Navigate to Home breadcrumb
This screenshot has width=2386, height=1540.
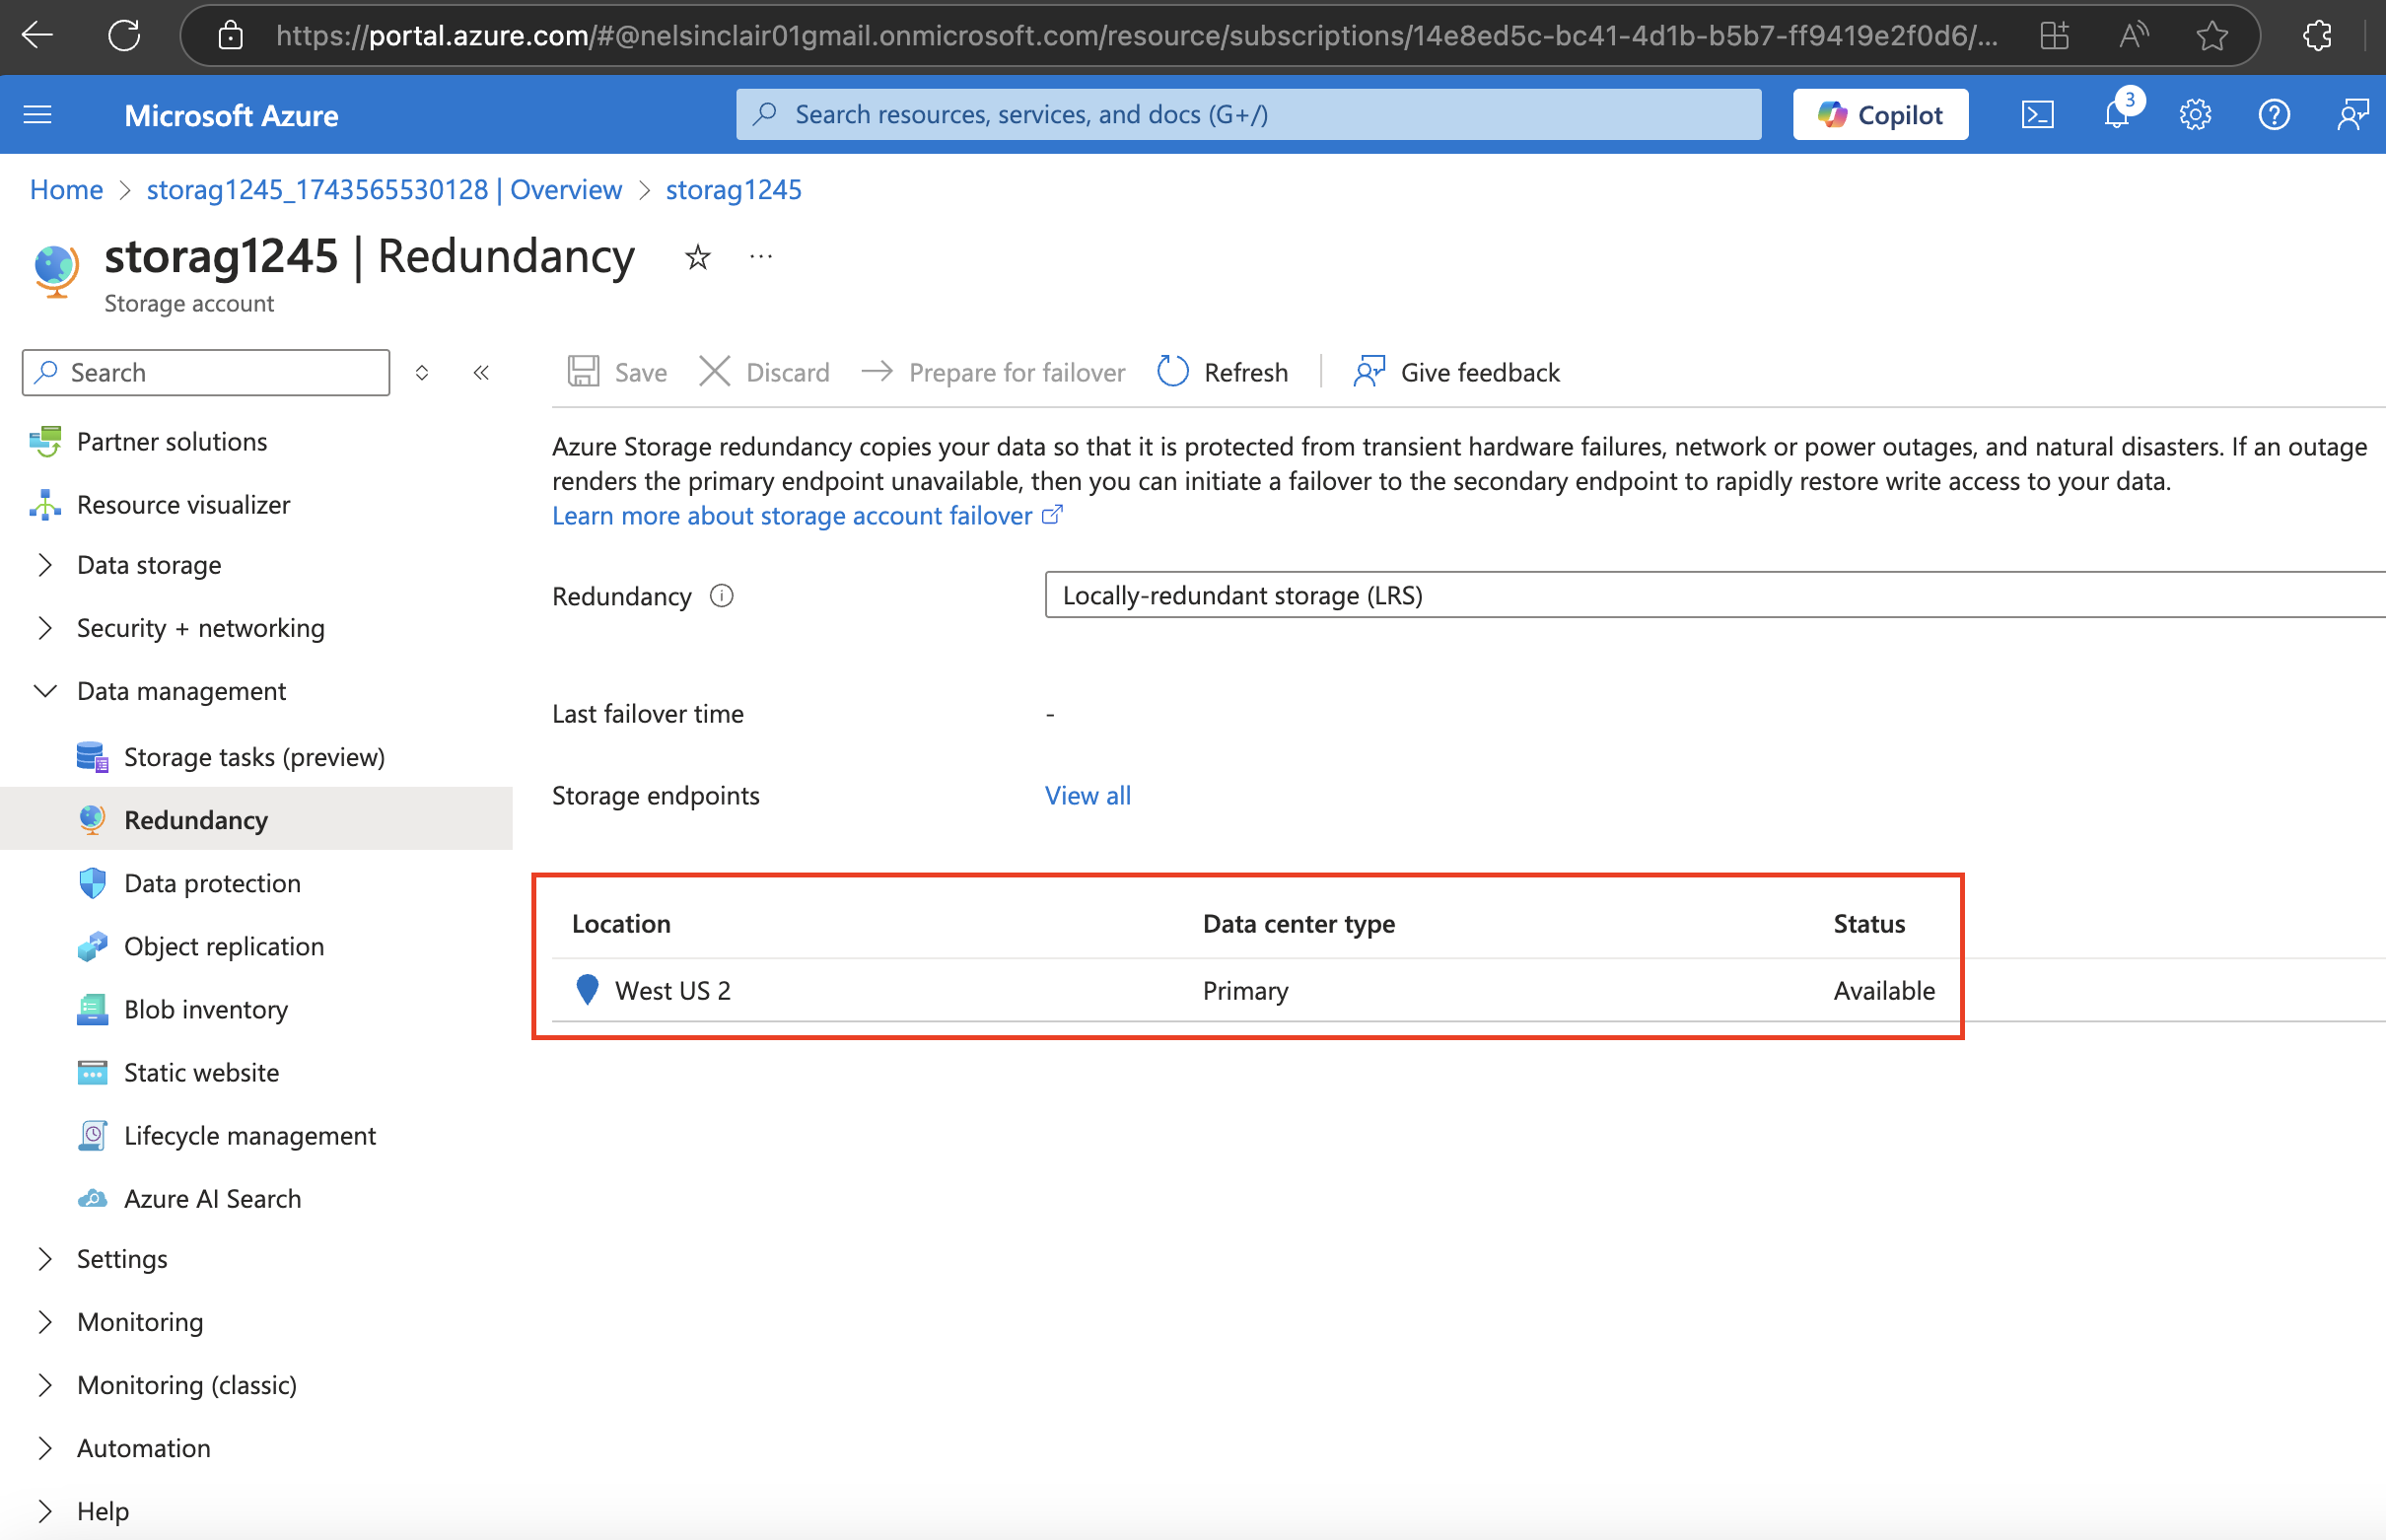pyautogui.click(x=66, y=189)
